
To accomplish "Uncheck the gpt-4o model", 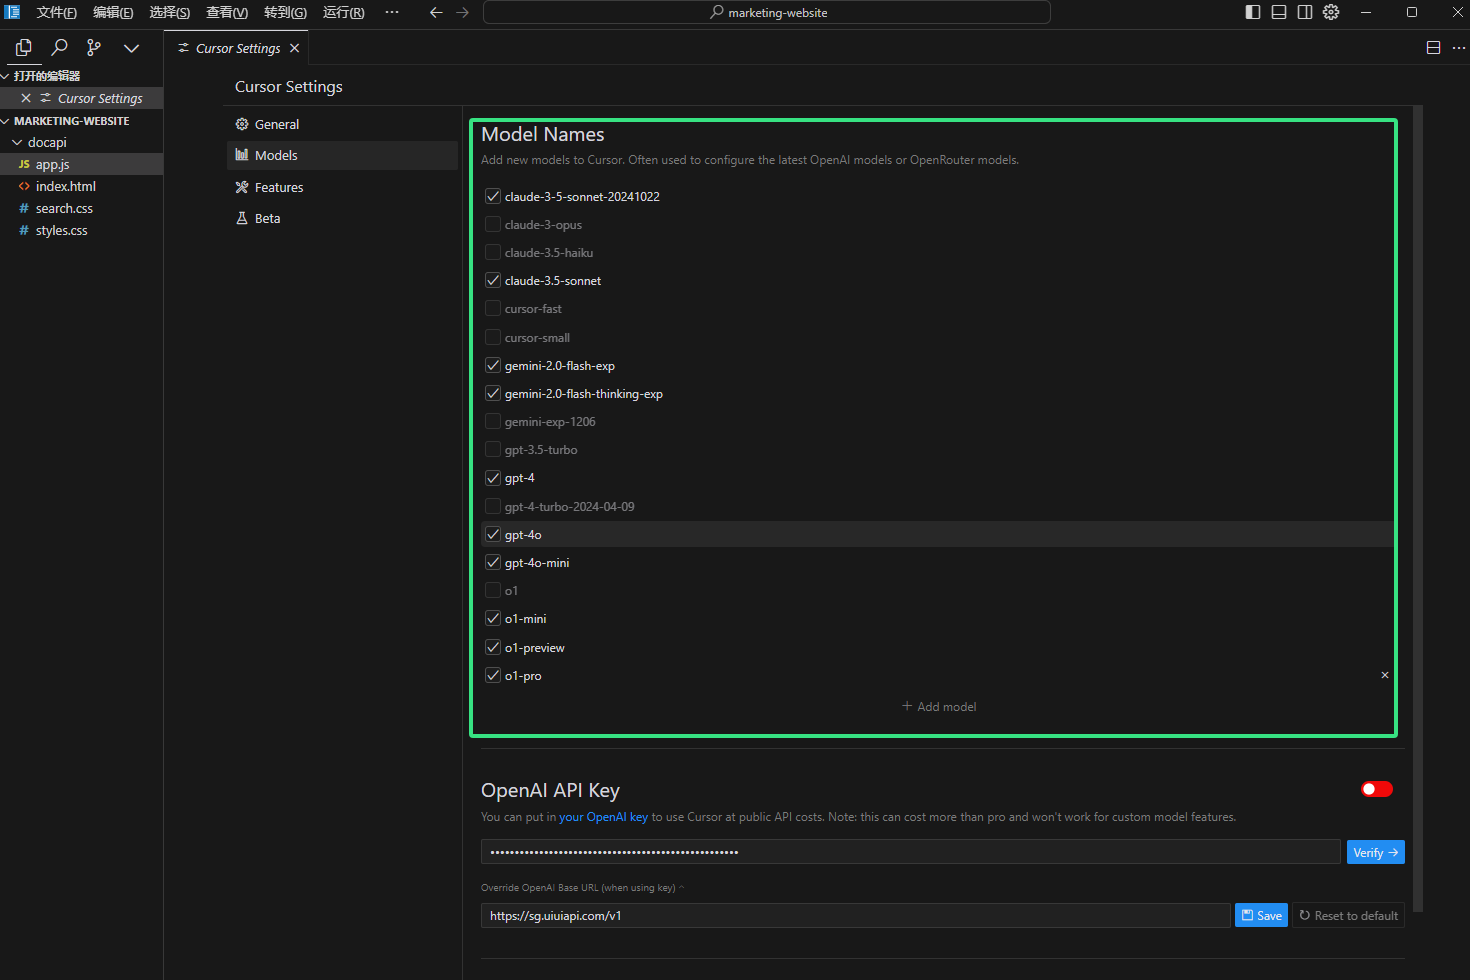I will point(493,534).
